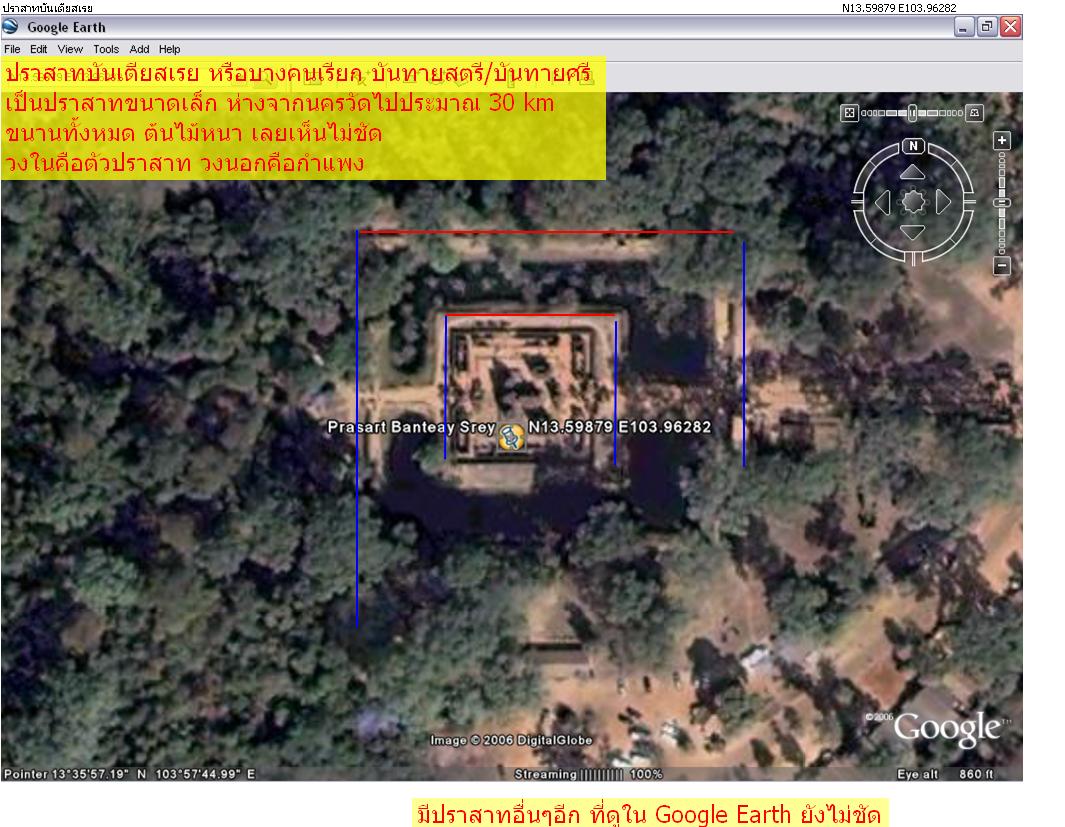Click the Image 2006 DigitalGlobe copyright text
This screenshot has height=827, width=1065.
tap(511, 740)
